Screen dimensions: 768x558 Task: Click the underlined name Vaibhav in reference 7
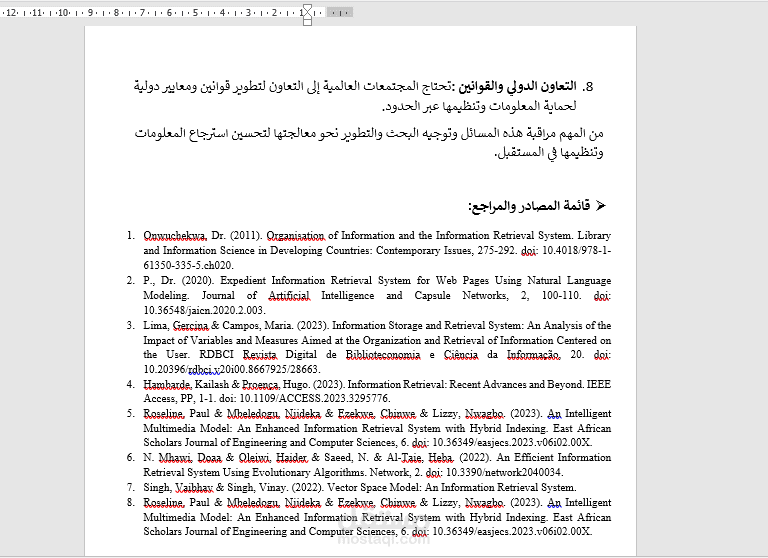point(194,488)
